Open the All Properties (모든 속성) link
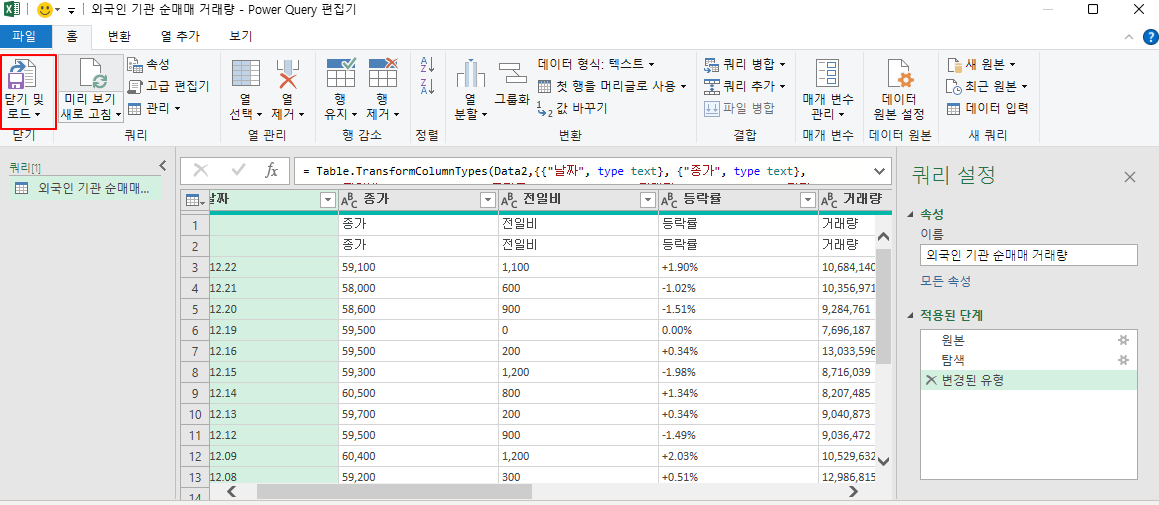 [945, 281]
